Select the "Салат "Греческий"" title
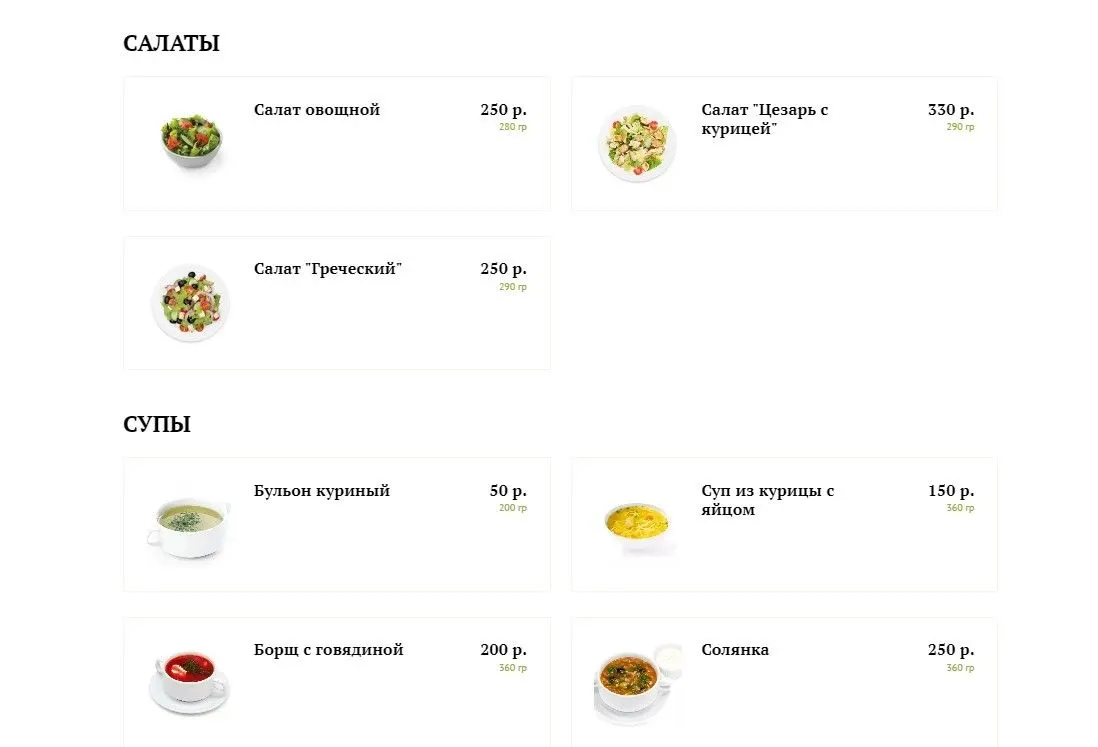 [327, 269]
